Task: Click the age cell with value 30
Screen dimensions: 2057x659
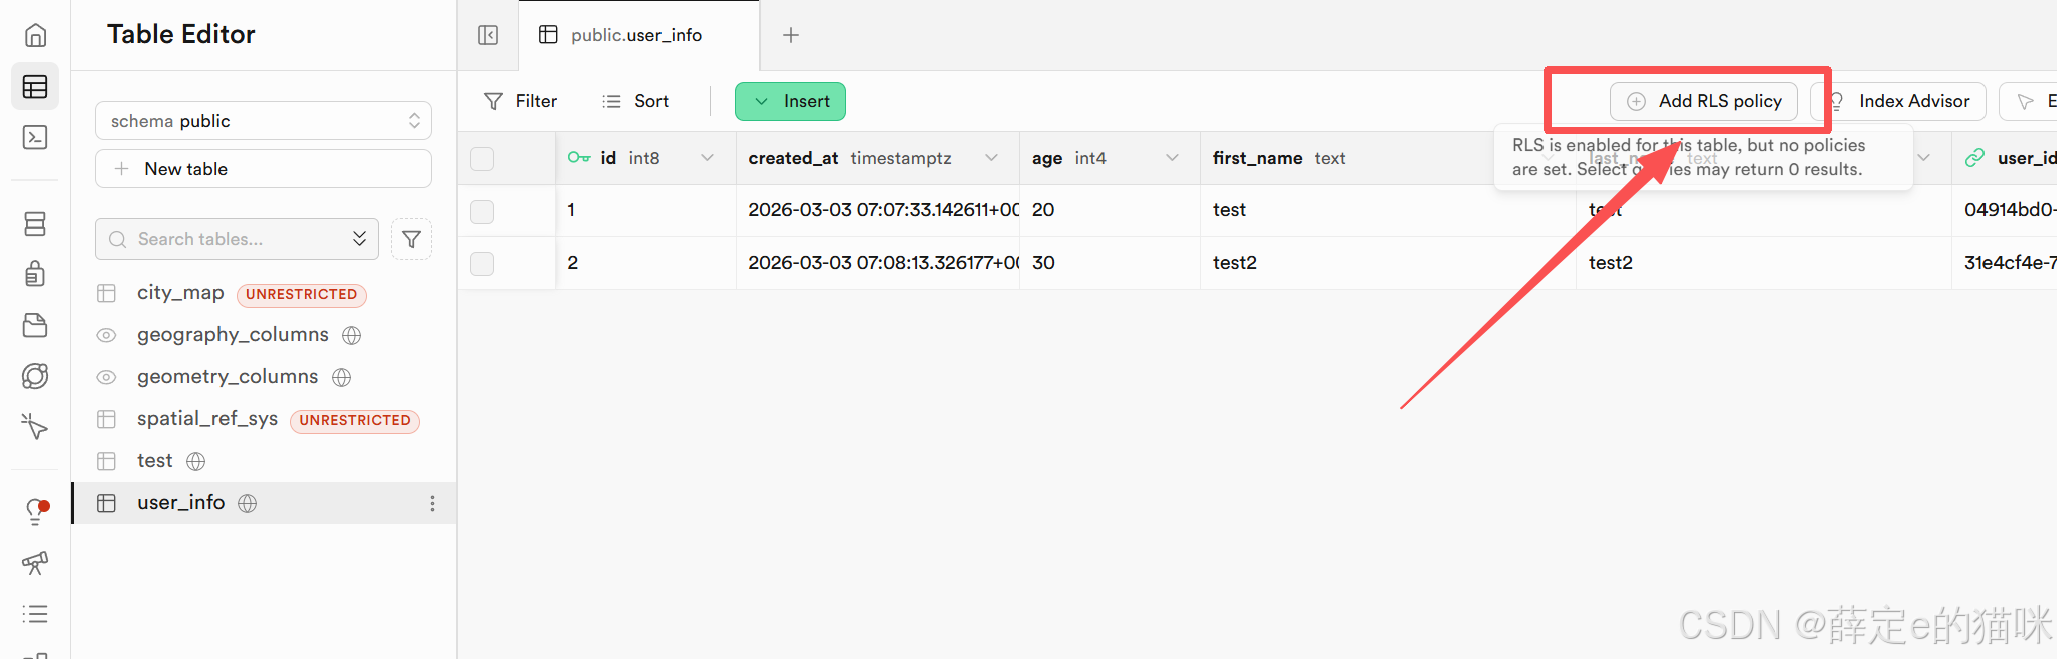Action: (x=1110, y=263)
